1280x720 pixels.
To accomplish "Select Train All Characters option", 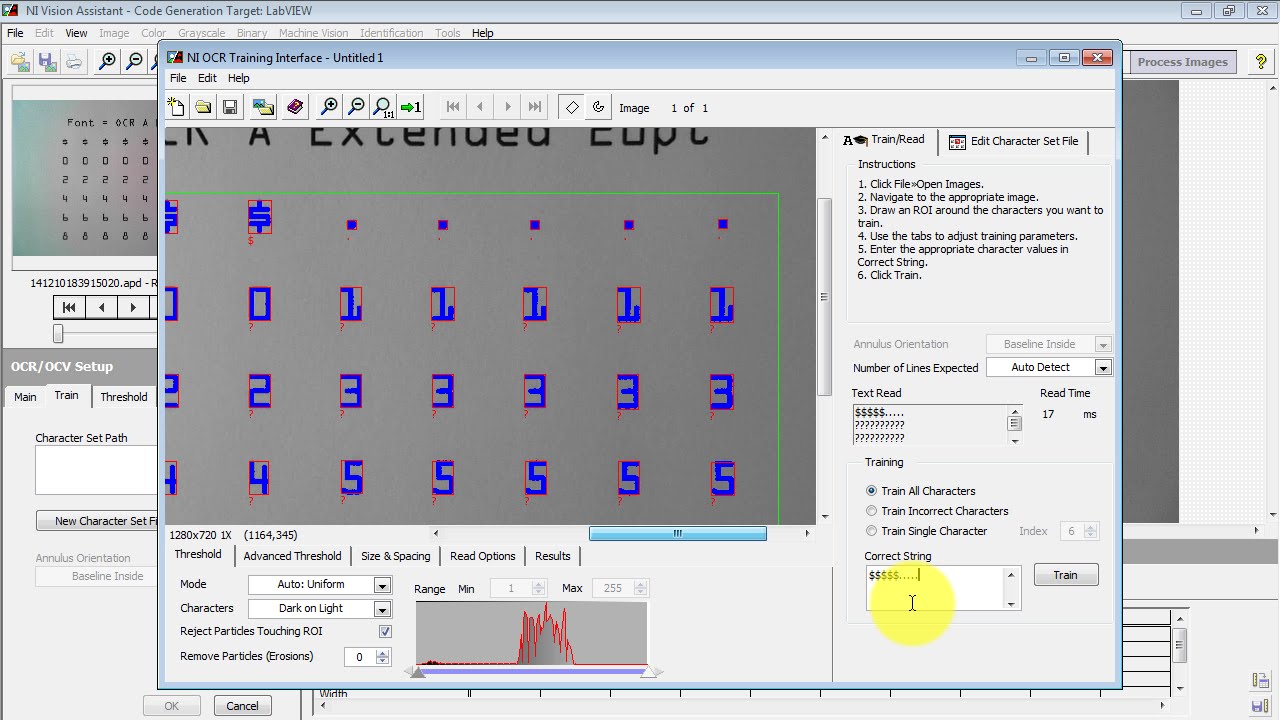I will tap(920, 491).
